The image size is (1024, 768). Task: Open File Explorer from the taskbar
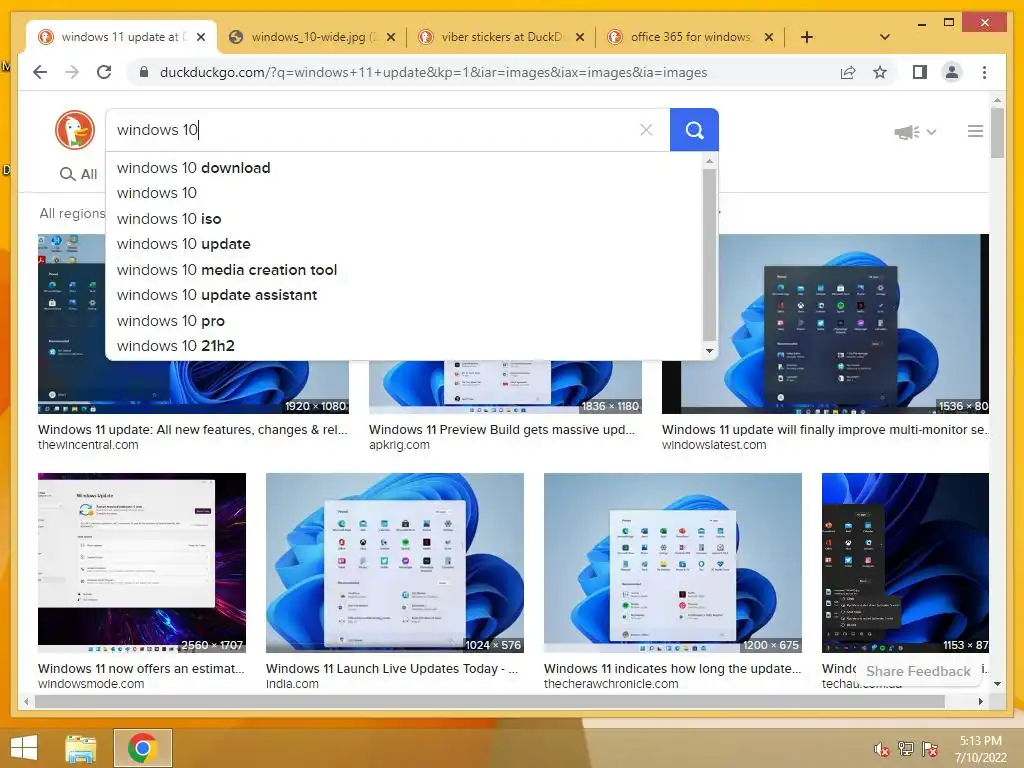pos(81,748)
